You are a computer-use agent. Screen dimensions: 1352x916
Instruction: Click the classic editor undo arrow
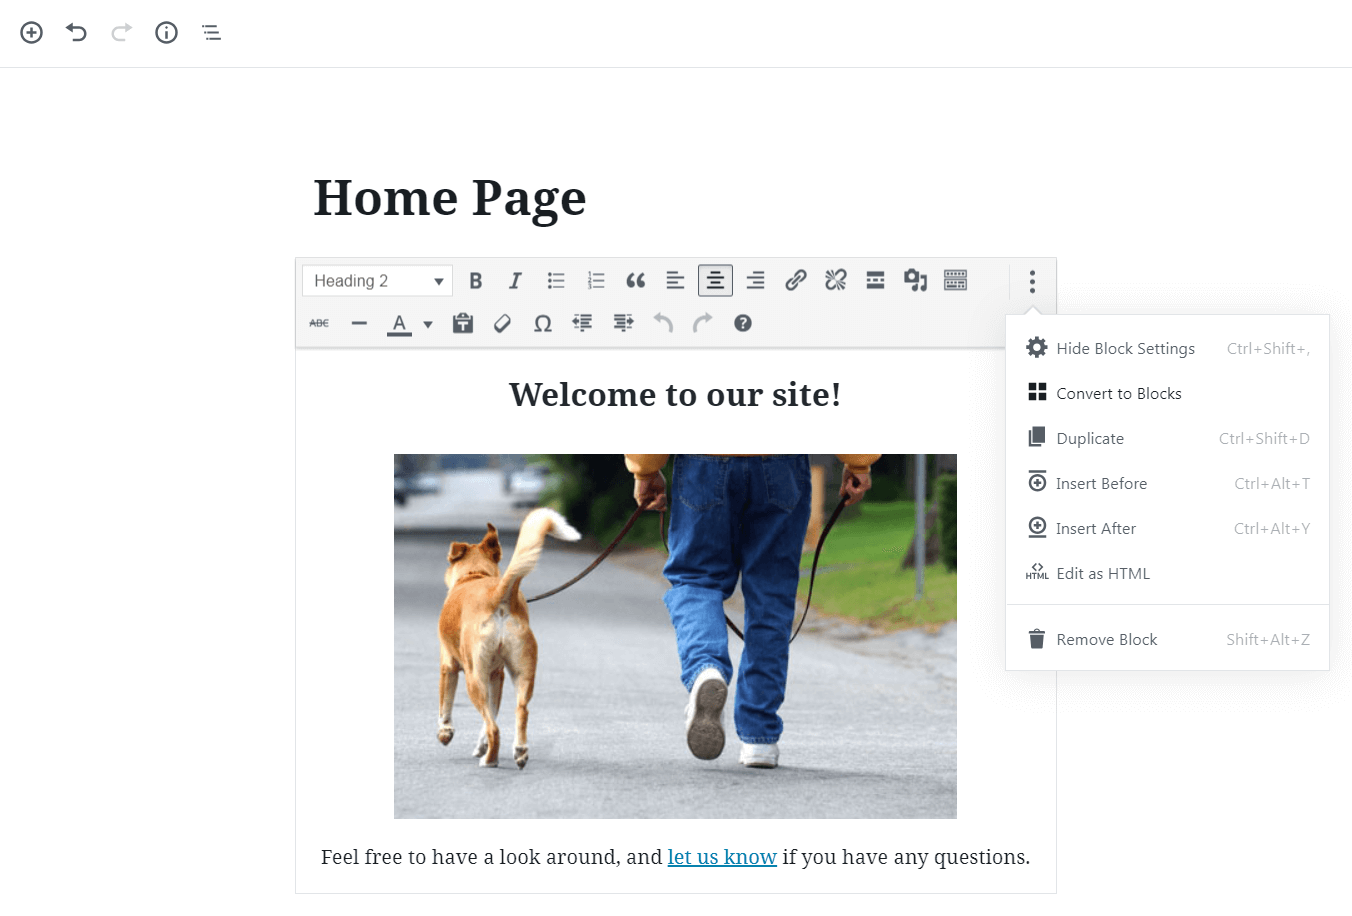pyautogui.click(x=663, y=323)
